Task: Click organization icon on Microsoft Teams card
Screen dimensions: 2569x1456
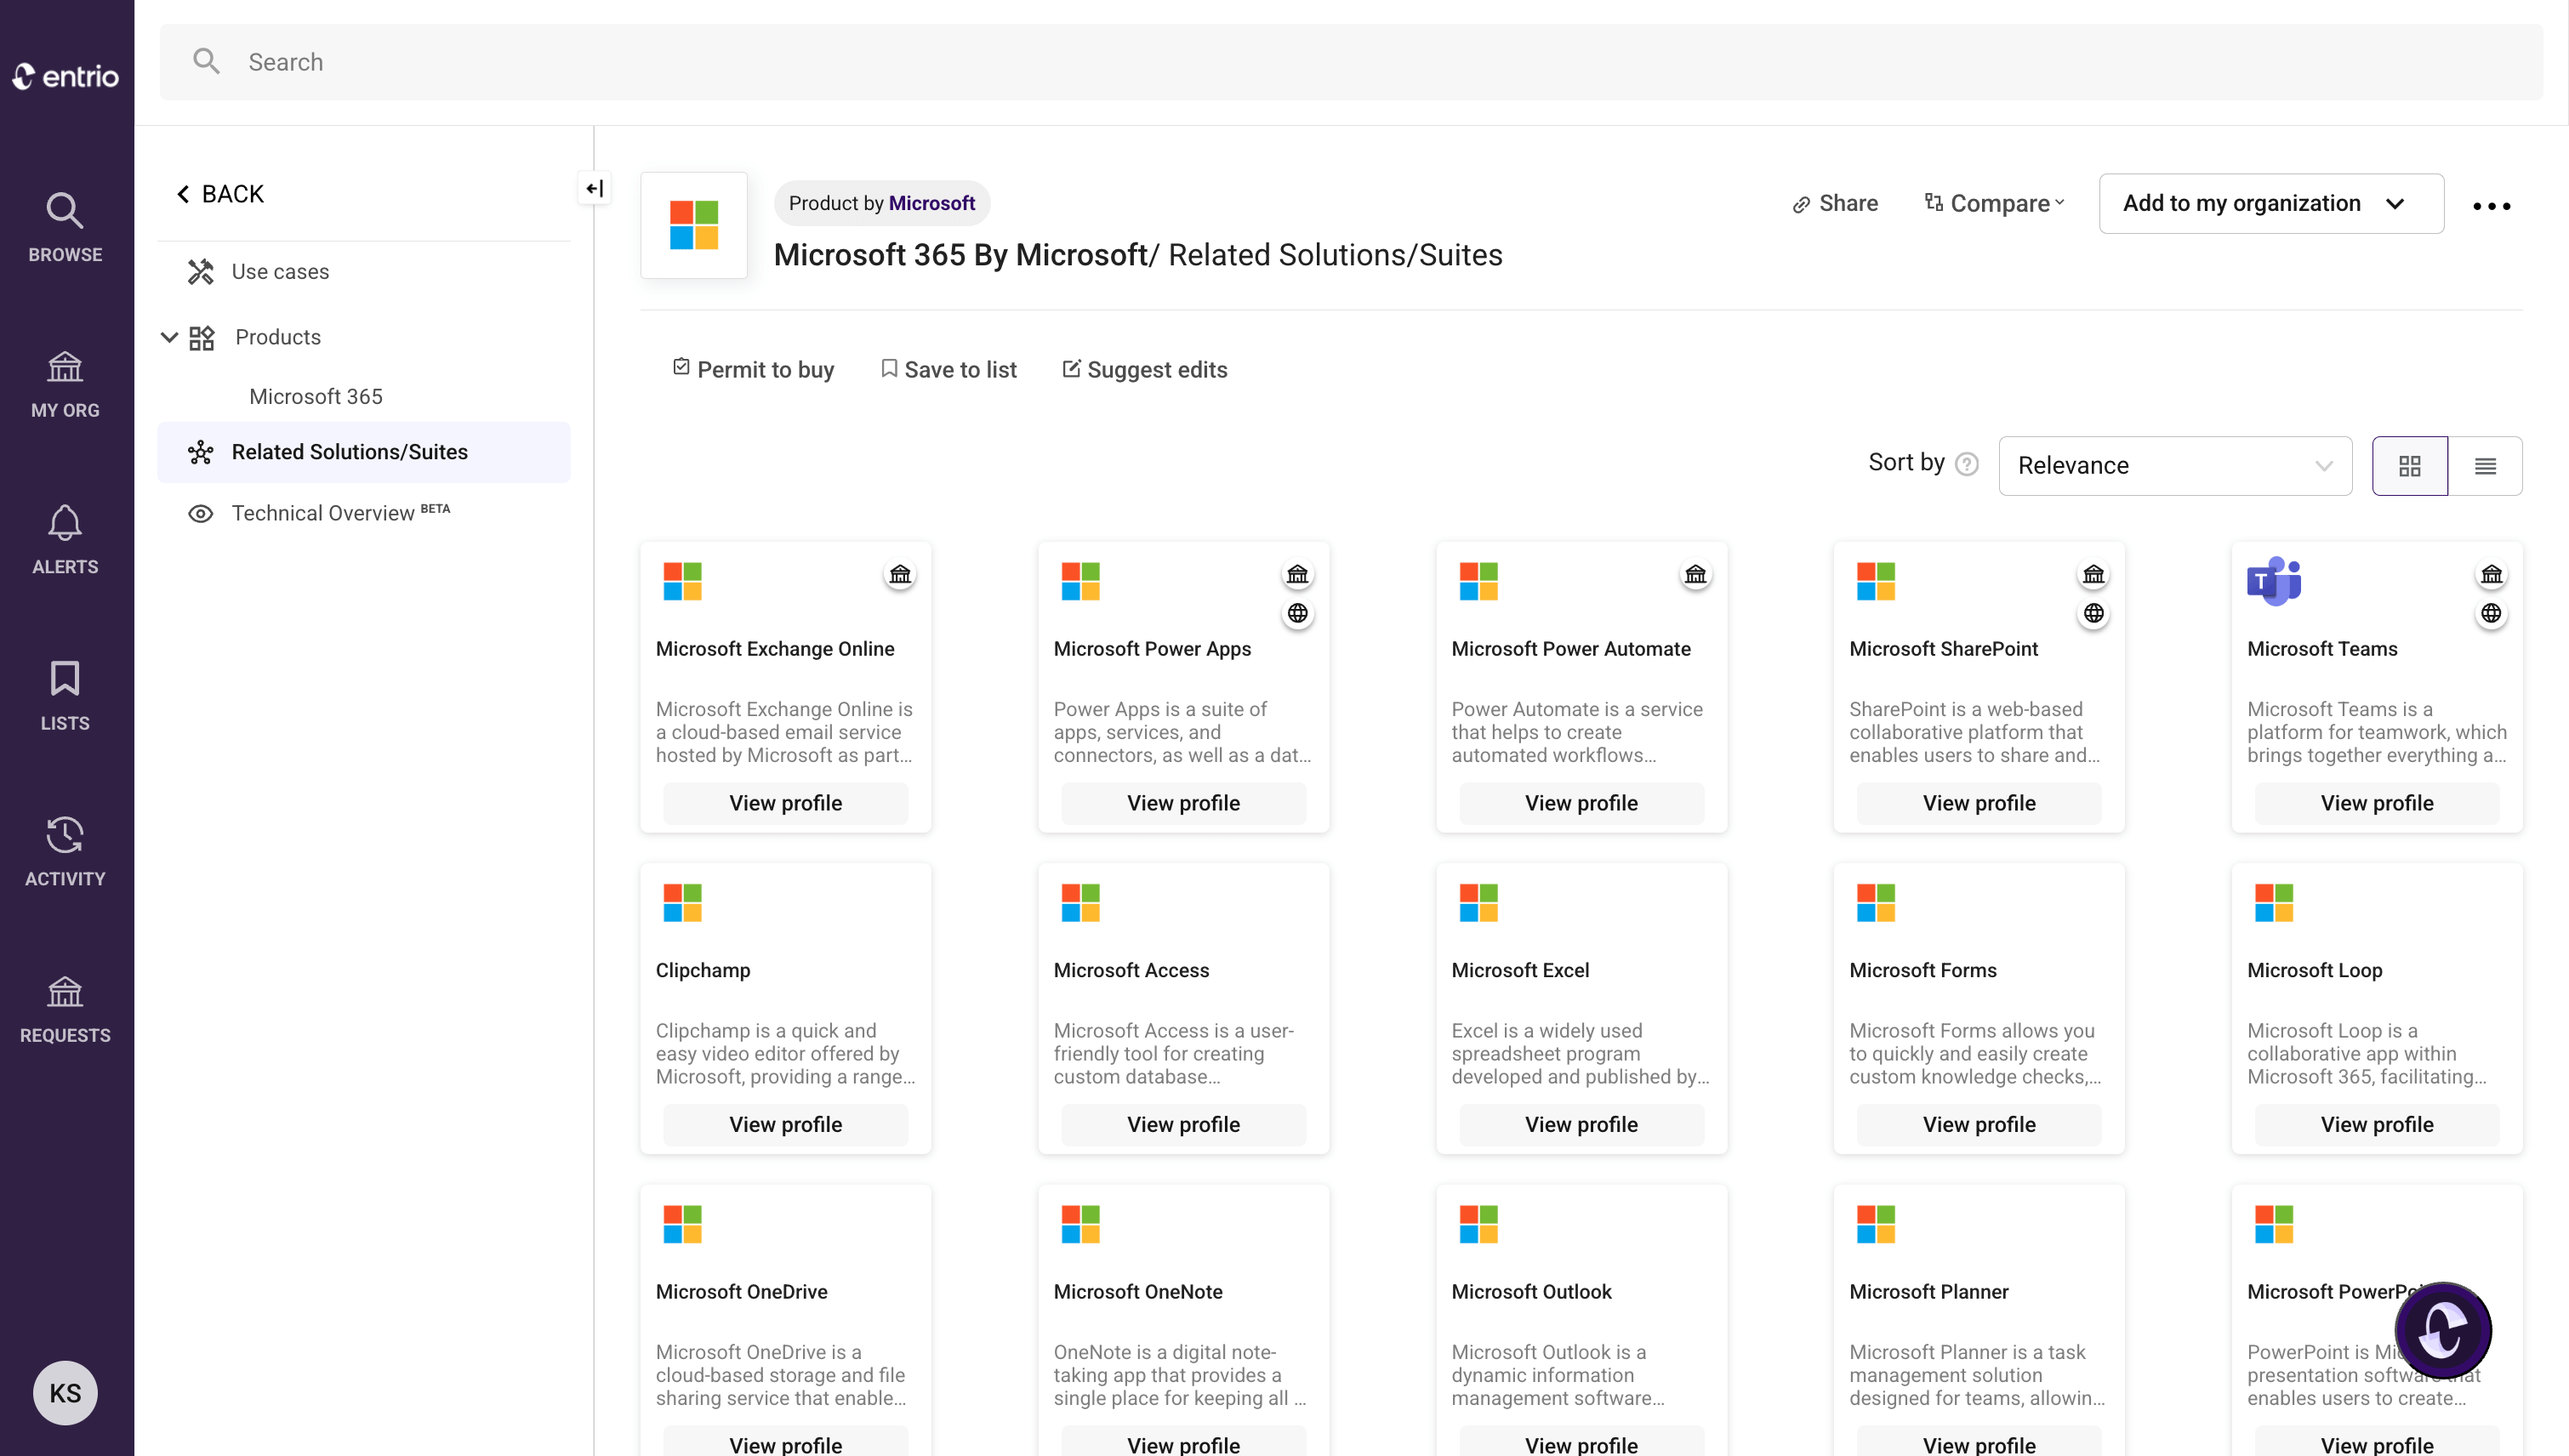Action: pos(2491,574)
